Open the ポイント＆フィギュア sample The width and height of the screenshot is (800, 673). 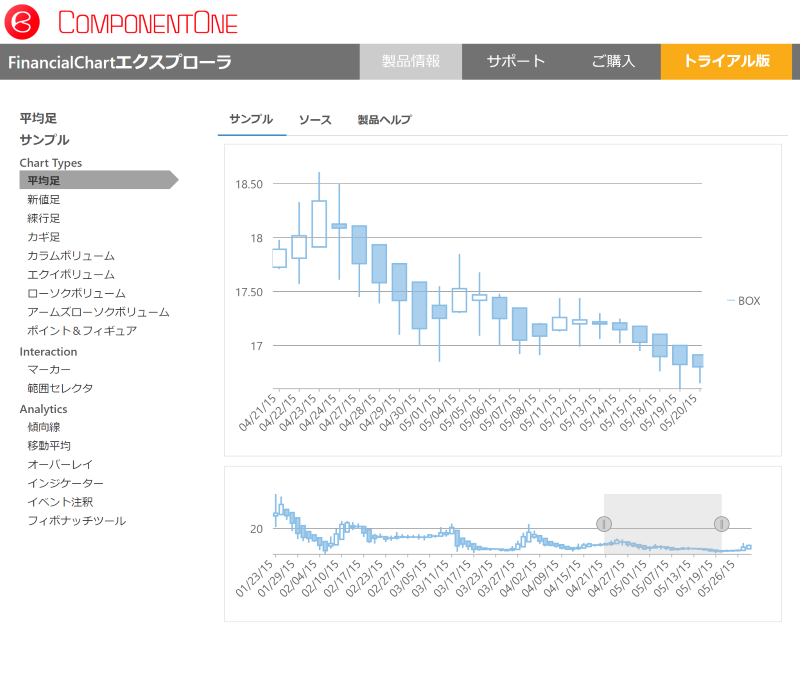pos(82,331)
